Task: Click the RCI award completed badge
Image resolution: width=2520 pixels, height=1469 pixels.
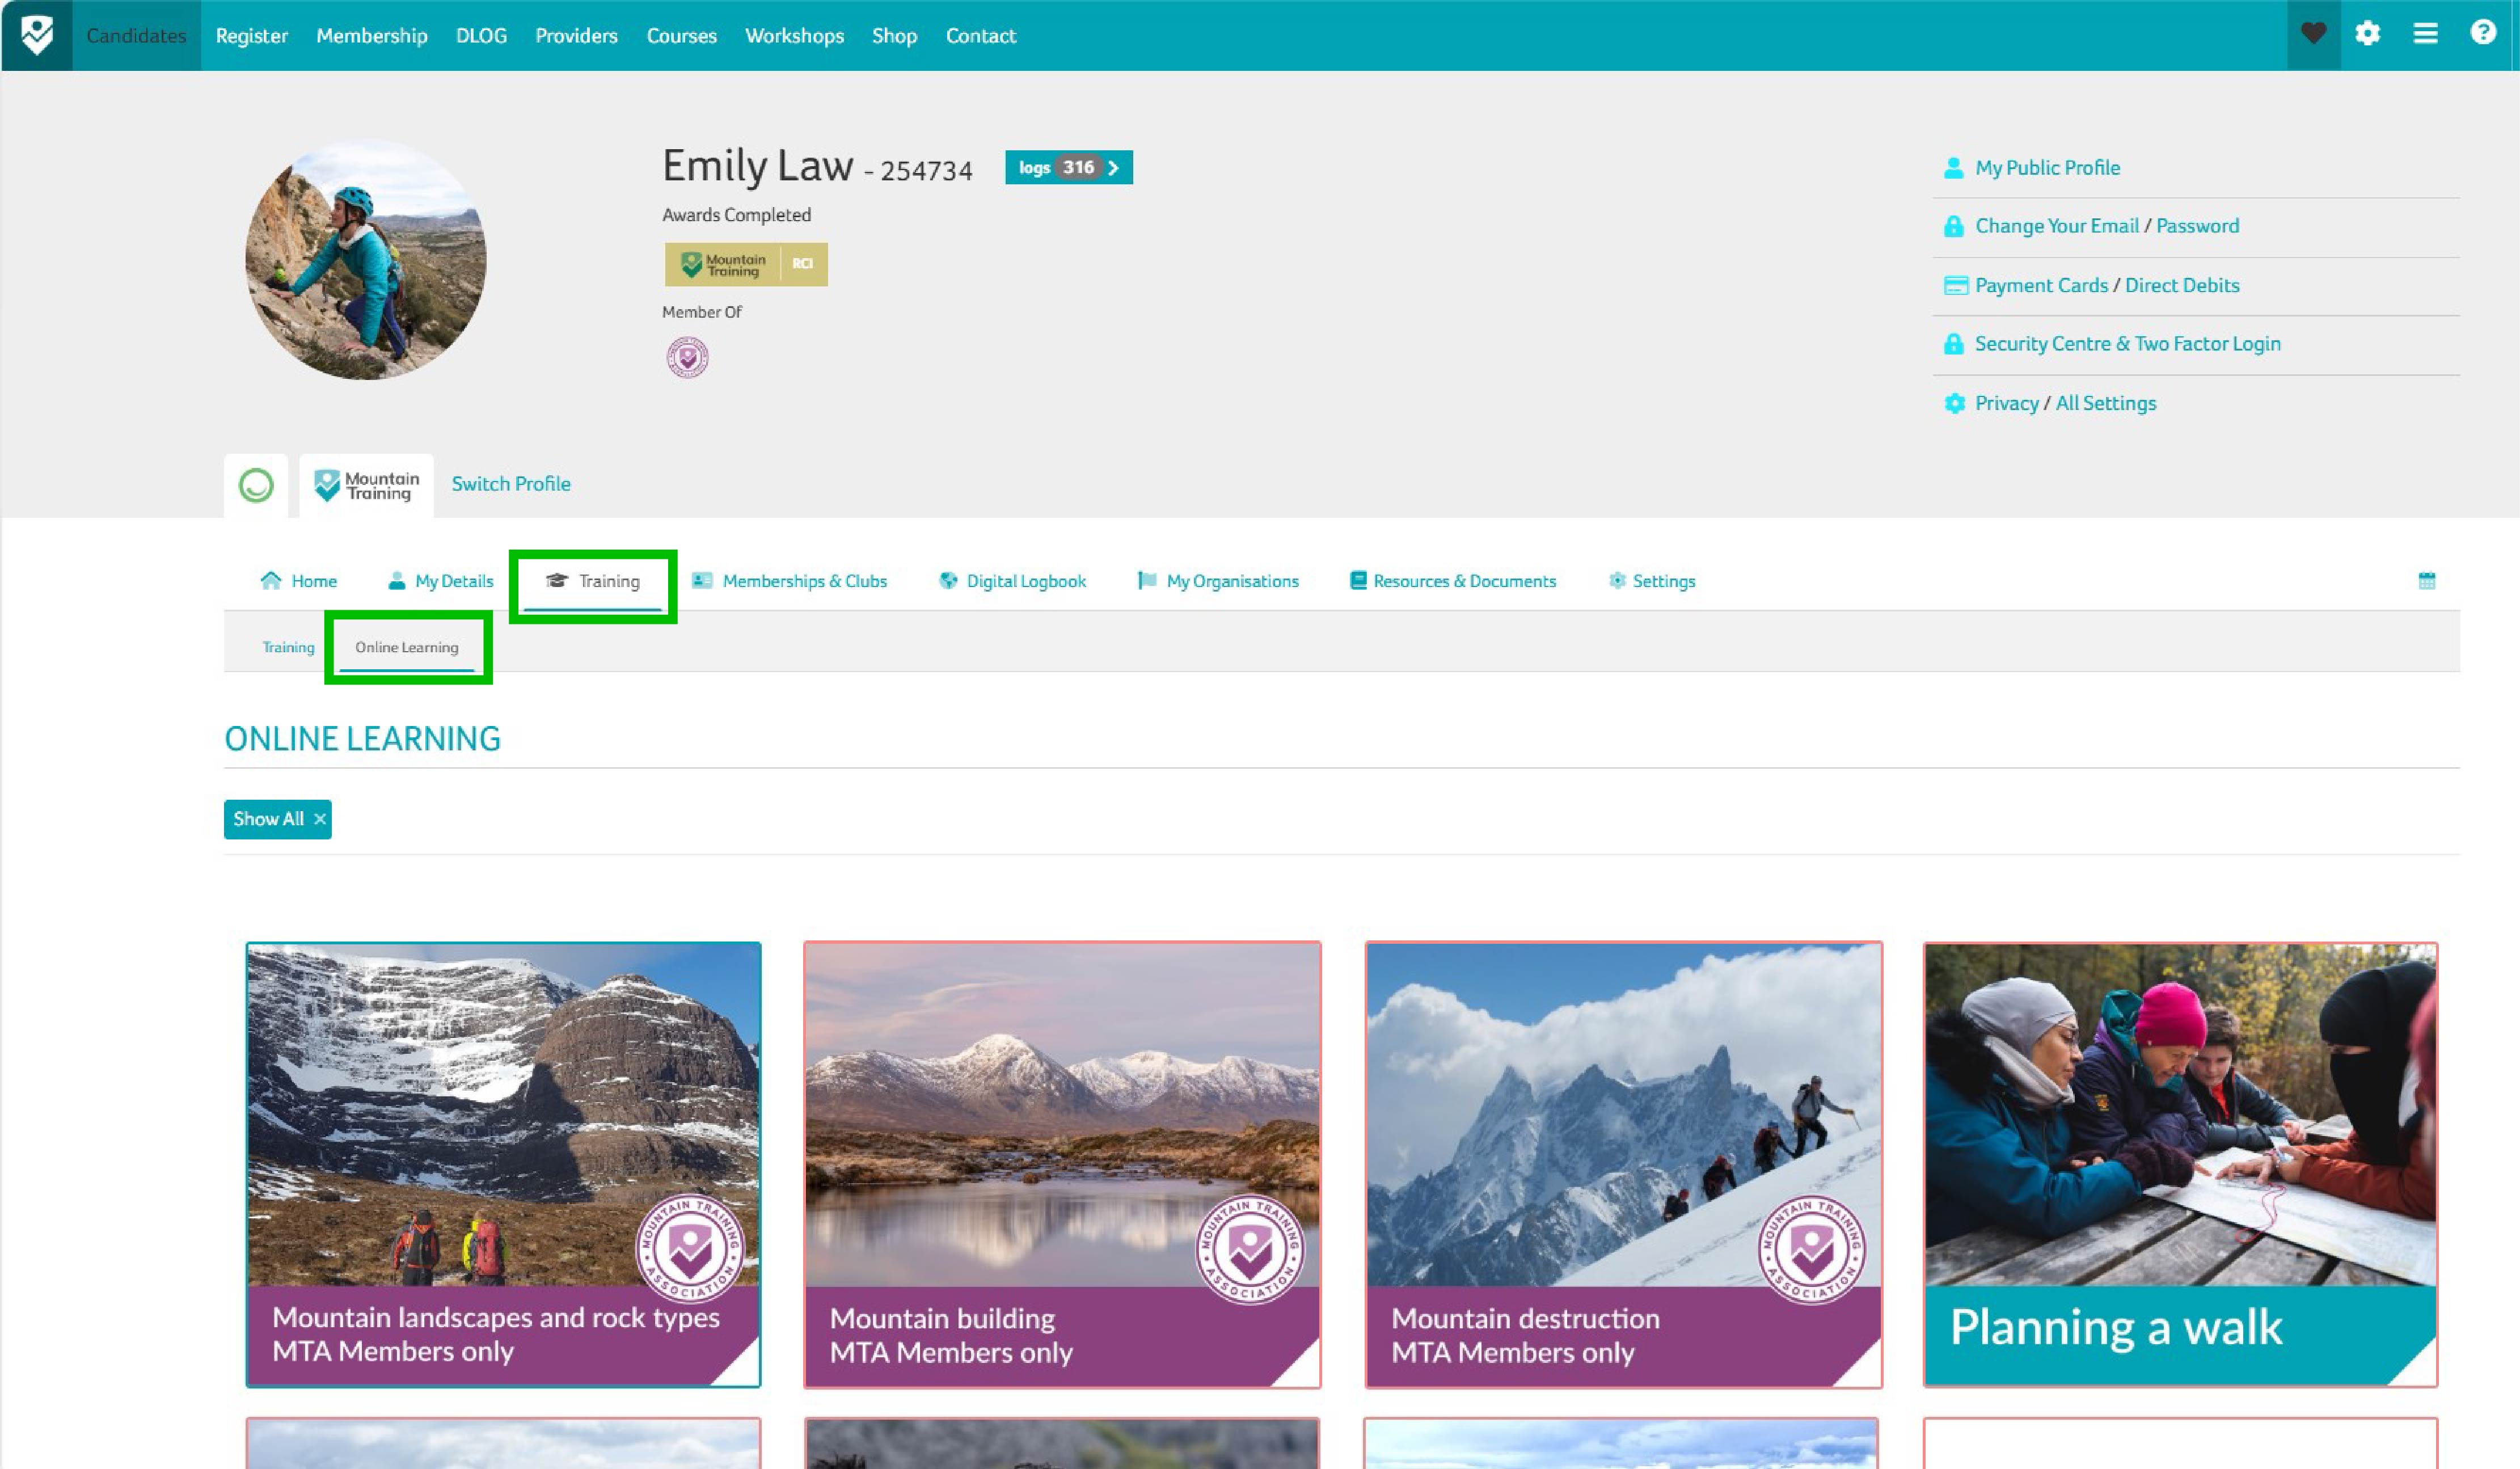Action: click(x=746, y=264)
